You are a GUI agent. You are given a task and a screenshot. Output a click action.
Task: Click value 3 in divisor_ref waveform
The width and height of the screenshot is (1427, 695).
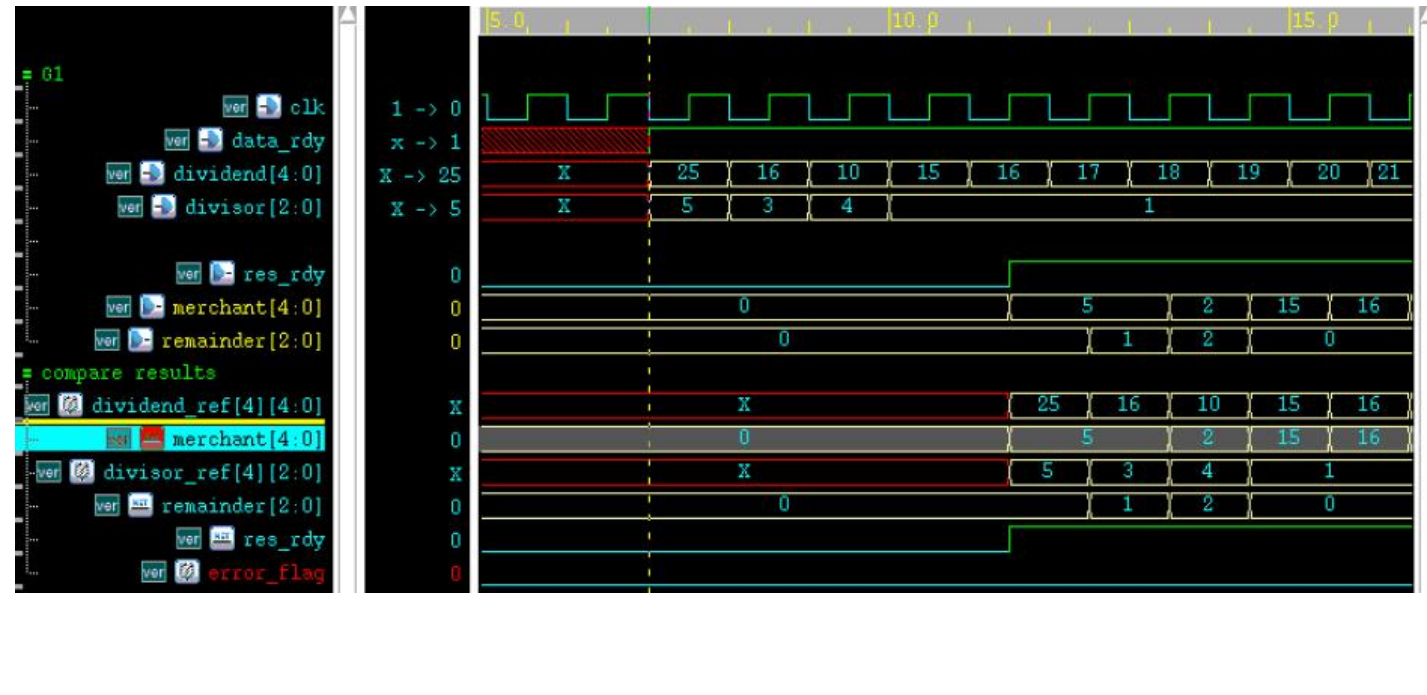coord(1127,470)
